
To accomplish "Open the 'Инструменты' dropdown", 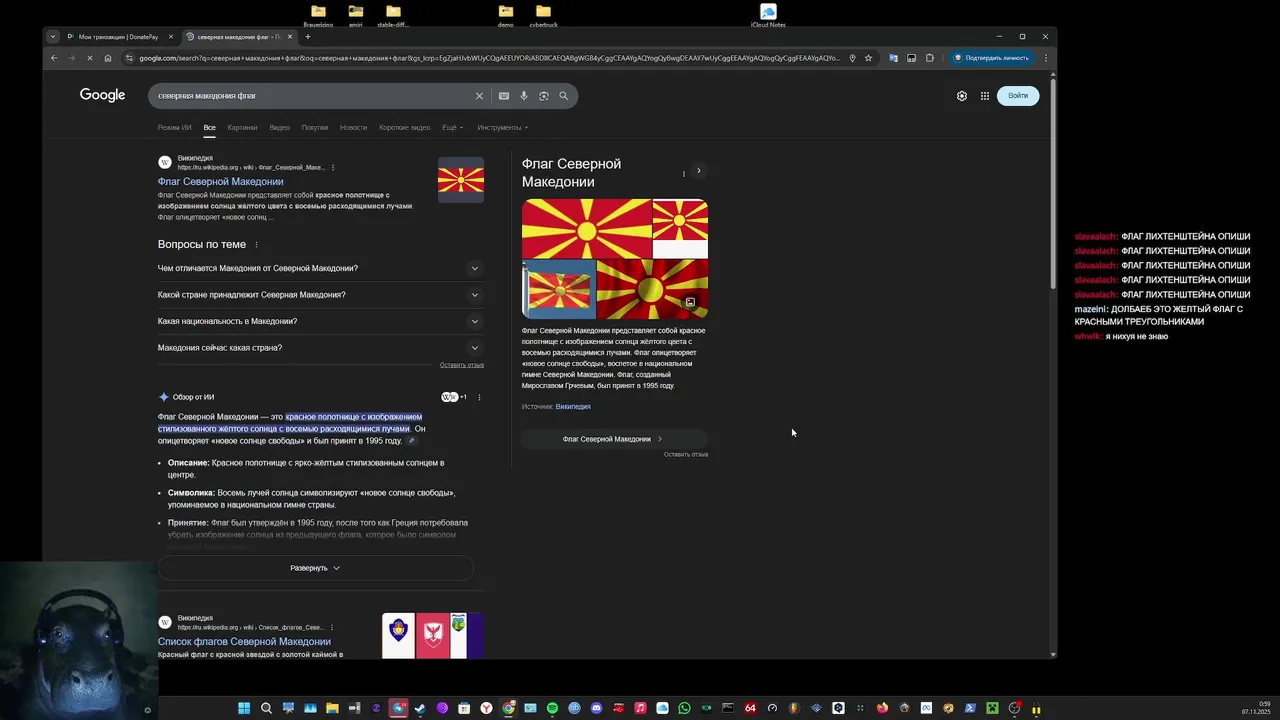I will coord(502,128).
